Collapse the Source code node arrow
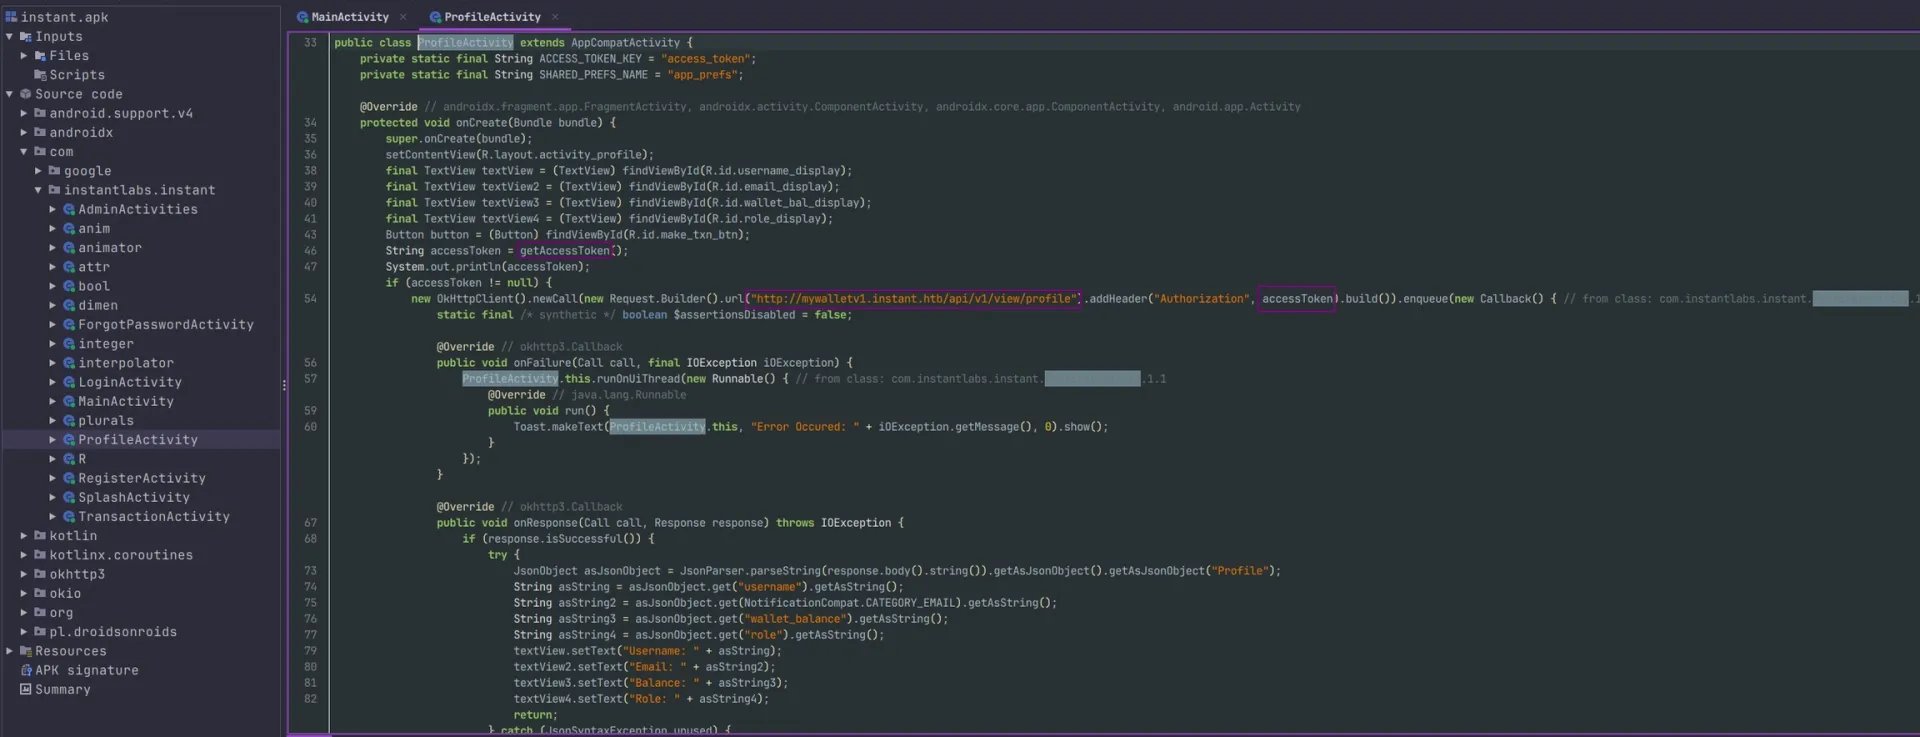Image resolution: width=1920 pixels, height=737 pixels. (x=10, y=94)
